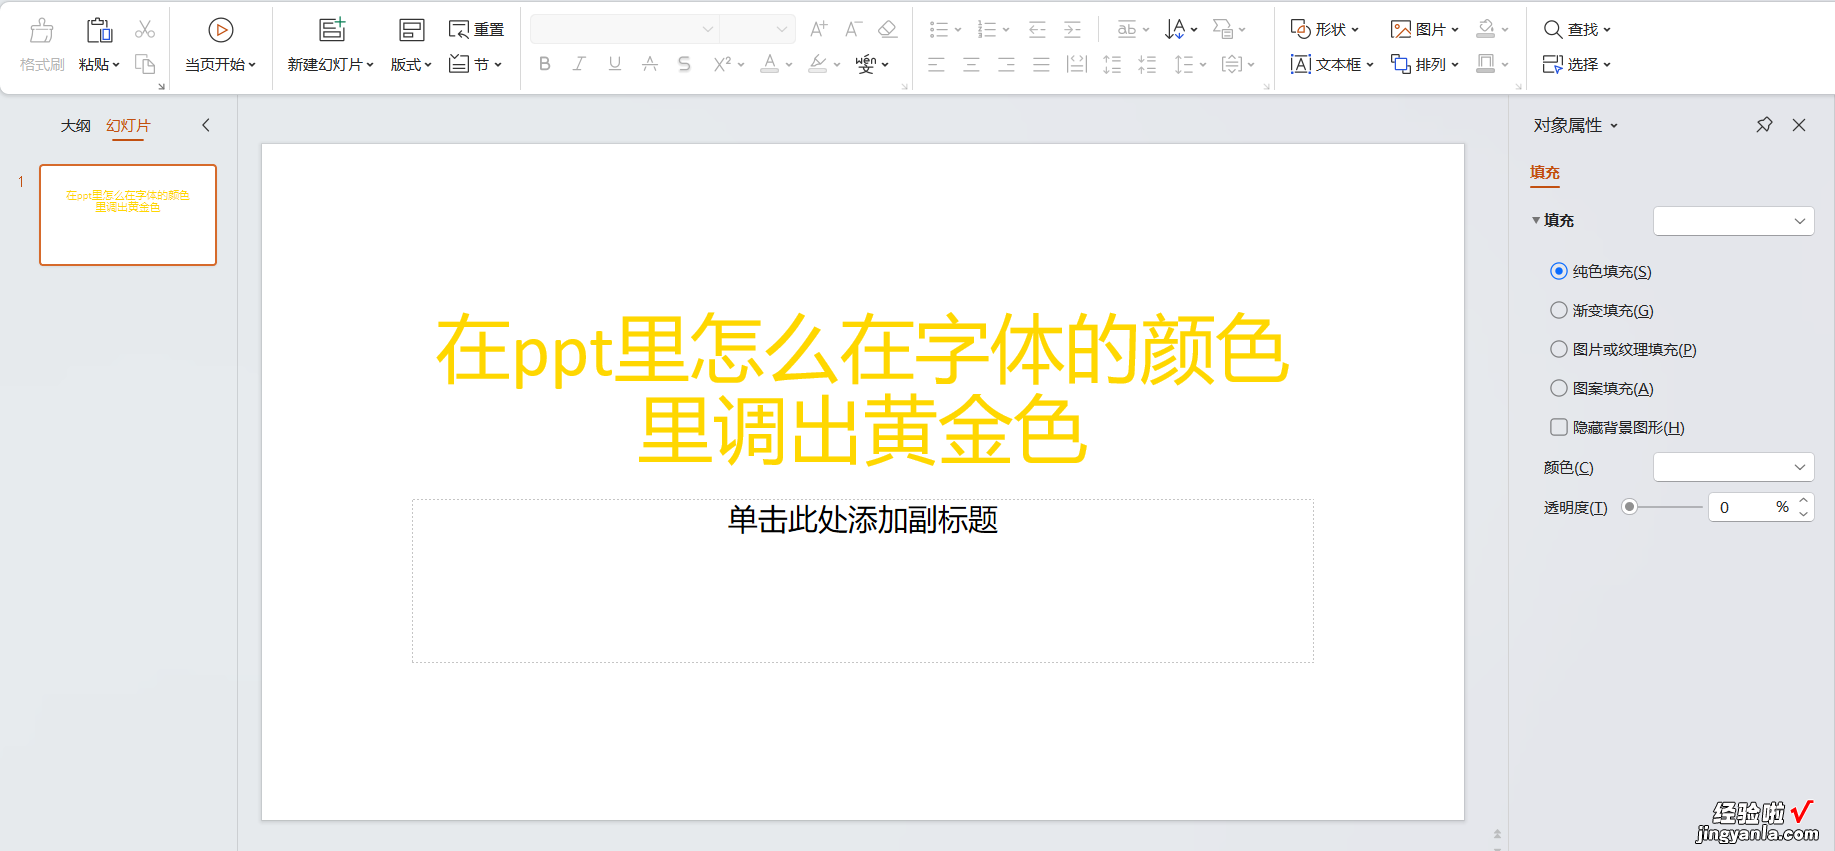Click the yellow title text on slide

[862, 389]
